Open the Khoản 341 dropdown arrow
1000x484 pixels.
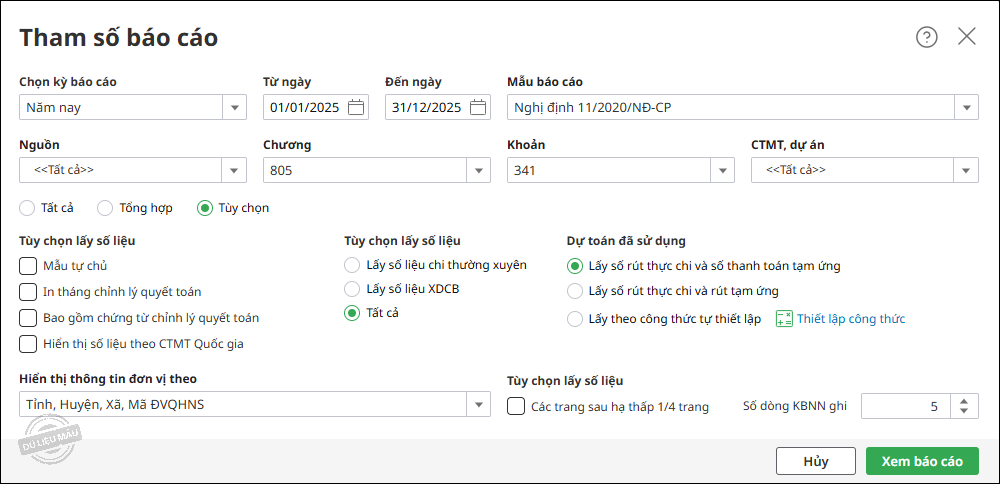pos(723,170)
